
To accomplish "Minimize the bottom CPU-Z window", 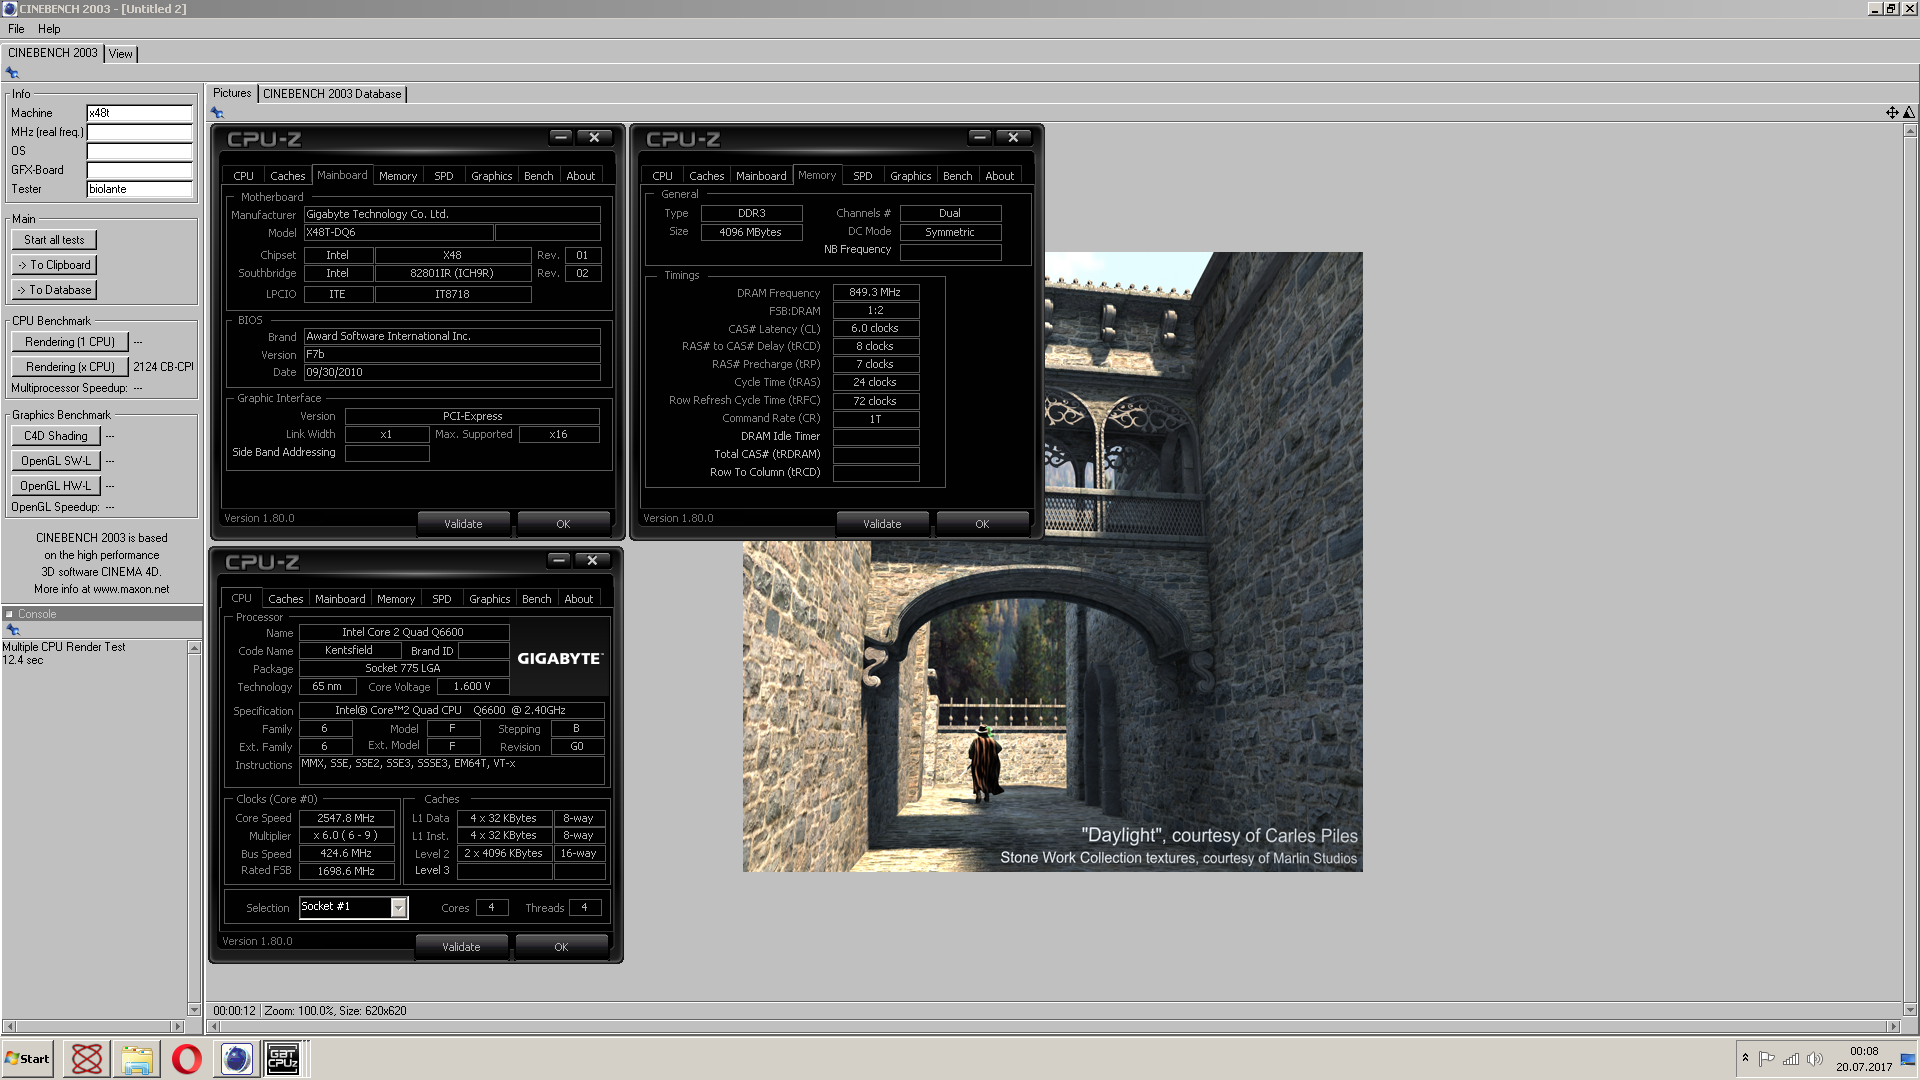I will point(559,560).
